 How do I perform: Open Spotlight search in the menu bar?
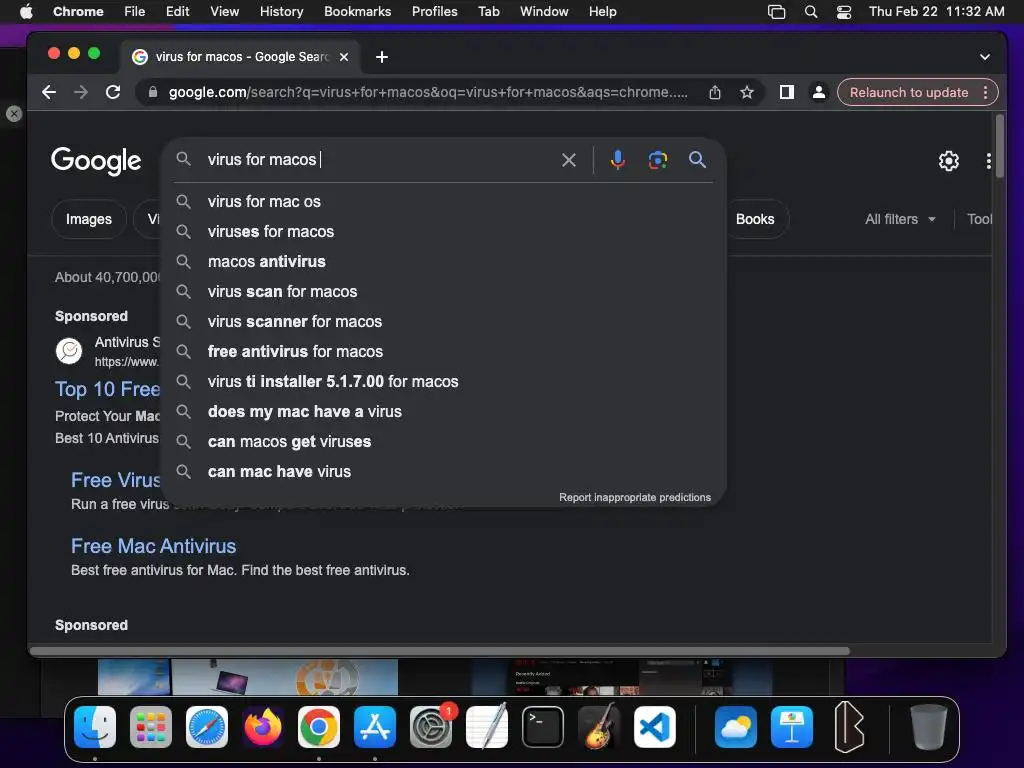[810, 12]
